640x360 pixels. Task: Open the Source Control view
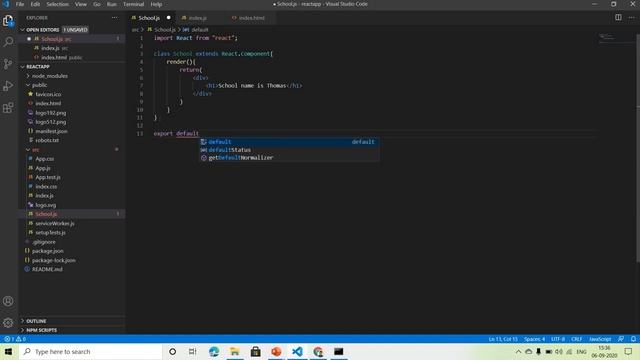point(8,64)
